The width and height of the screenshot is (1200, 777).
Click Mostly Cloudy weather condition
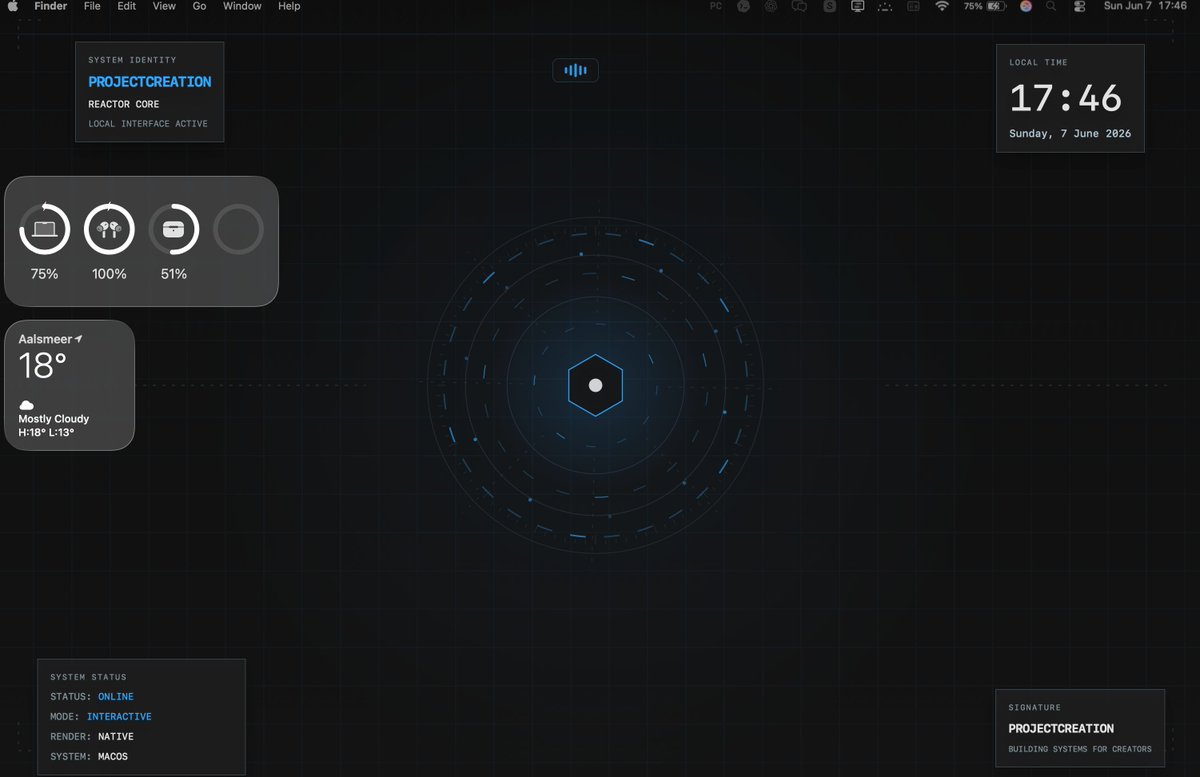coord(54,419)
